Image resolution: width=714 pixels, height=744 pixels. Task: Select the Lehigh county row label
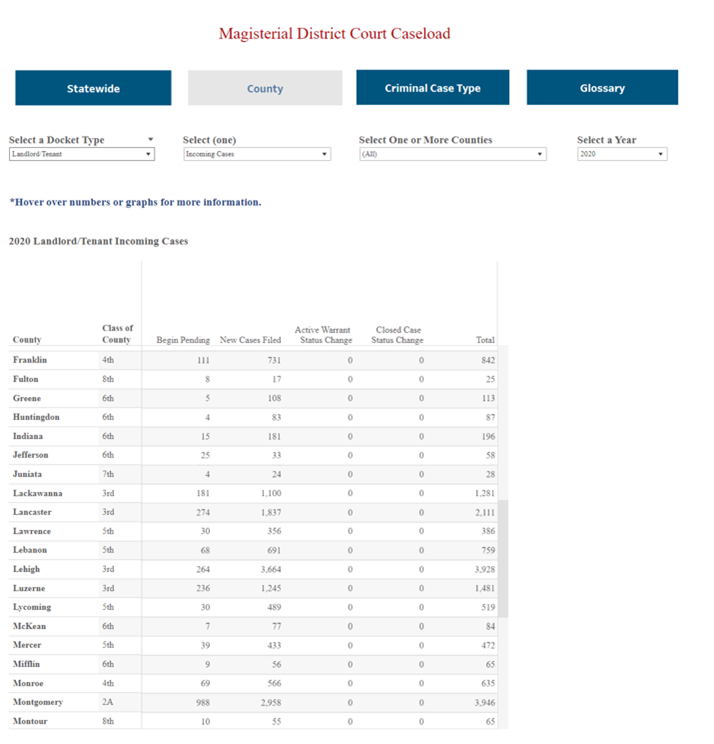click(27, 569)
